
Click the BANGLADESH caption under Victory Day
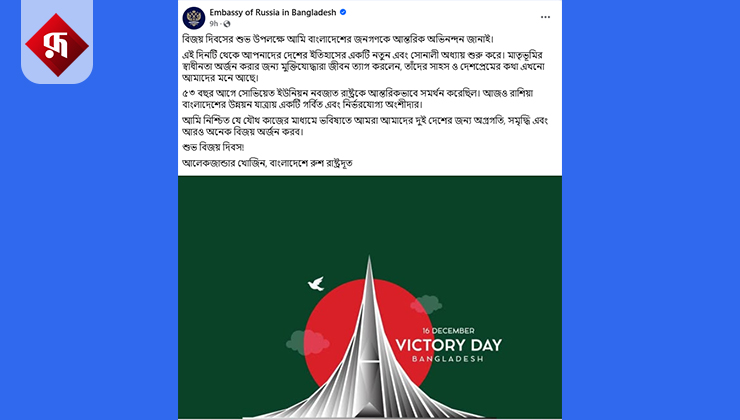[447, 359]
